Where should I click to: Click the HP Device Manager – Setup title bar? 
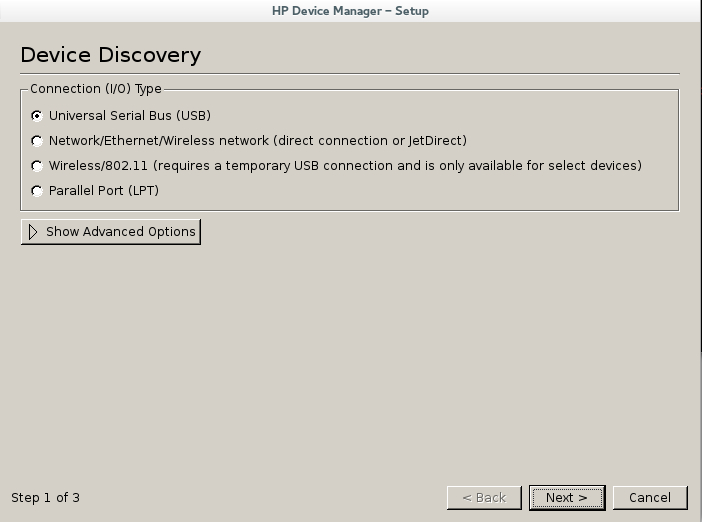point(351,11)
